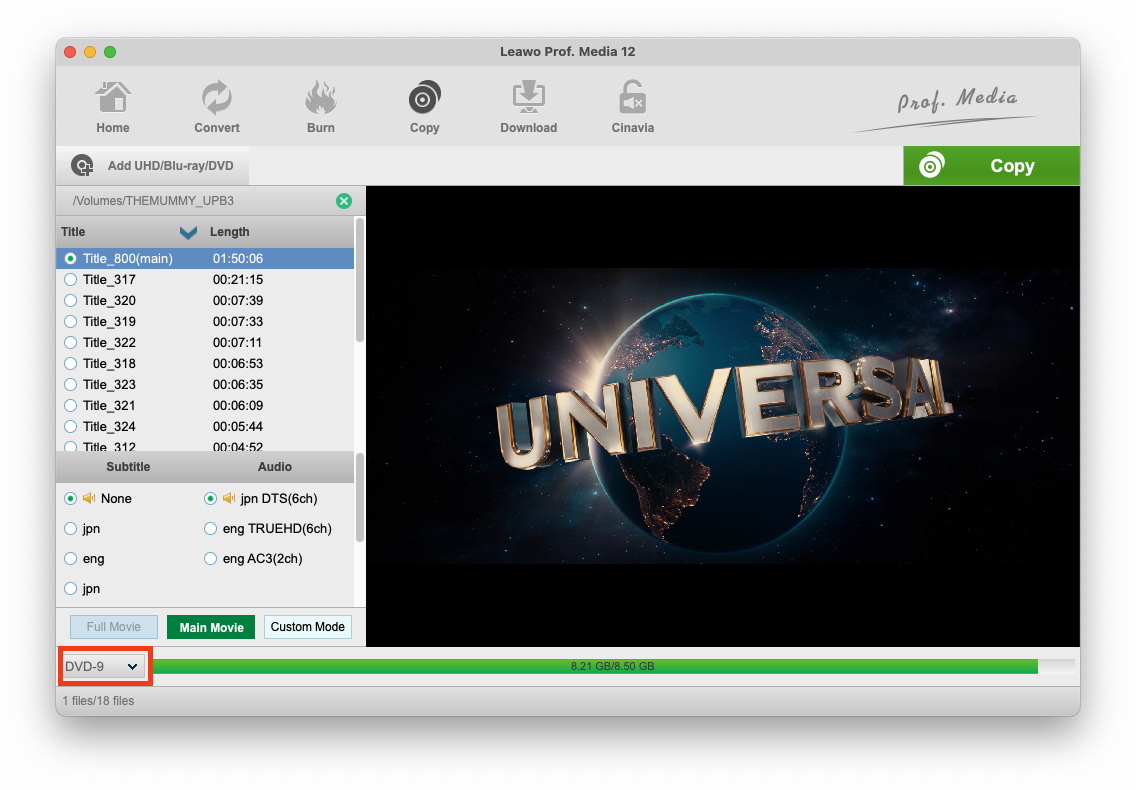
Task: Open the Download module icon
Action: point(529,98)
